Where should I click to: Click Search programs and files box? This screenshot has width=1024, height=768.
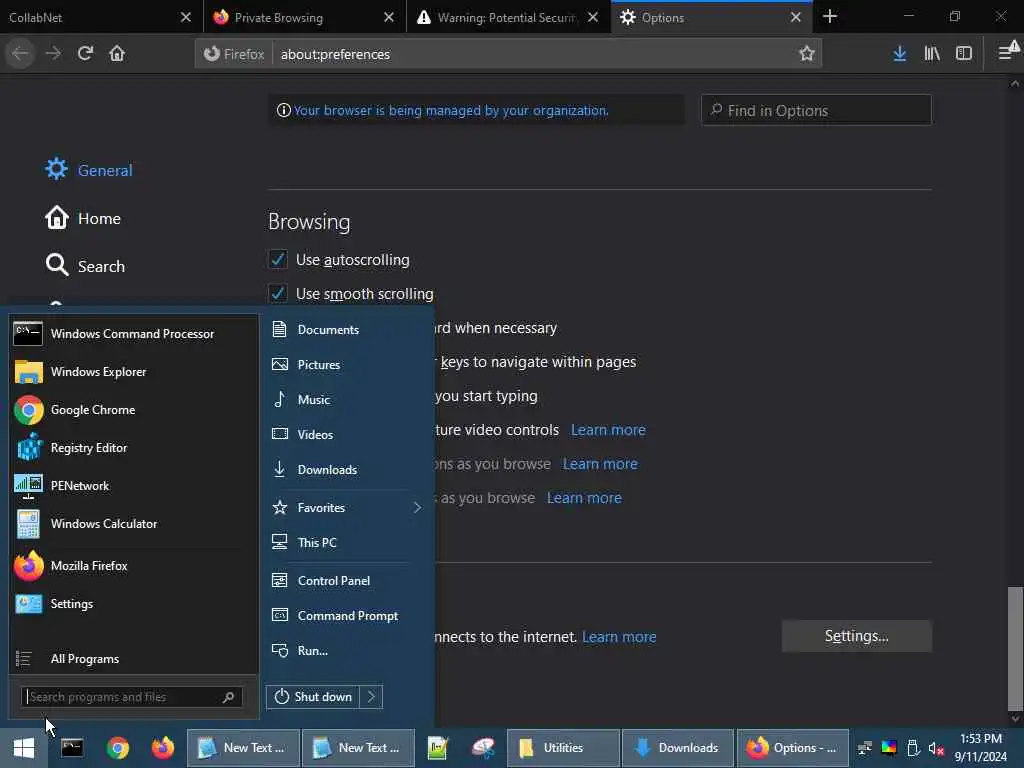coord(132,697)
